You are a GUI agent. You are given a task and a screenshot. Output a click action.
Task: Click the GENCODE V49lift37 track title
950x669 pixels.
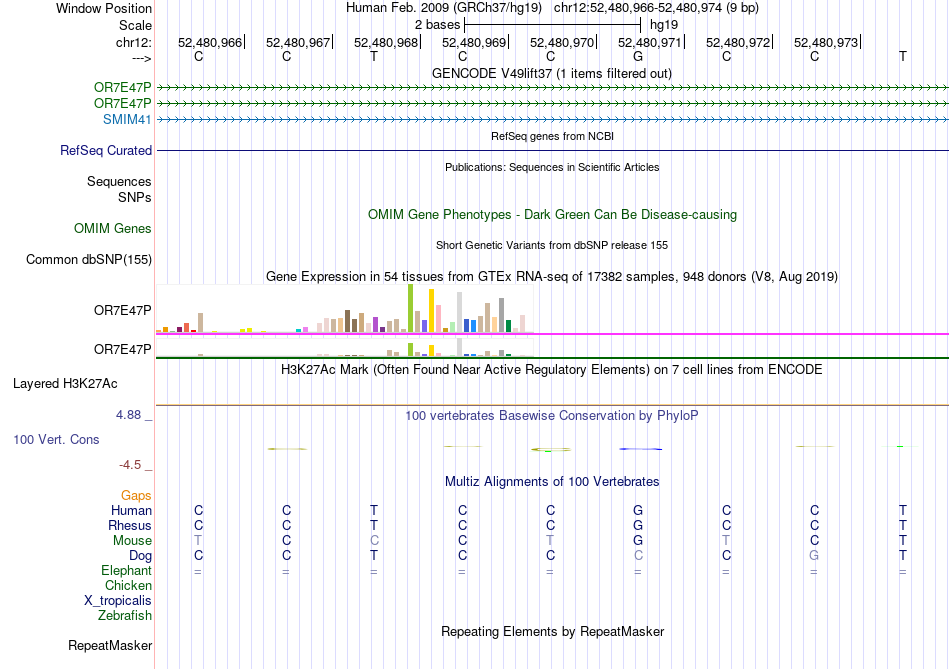(551, 73)
